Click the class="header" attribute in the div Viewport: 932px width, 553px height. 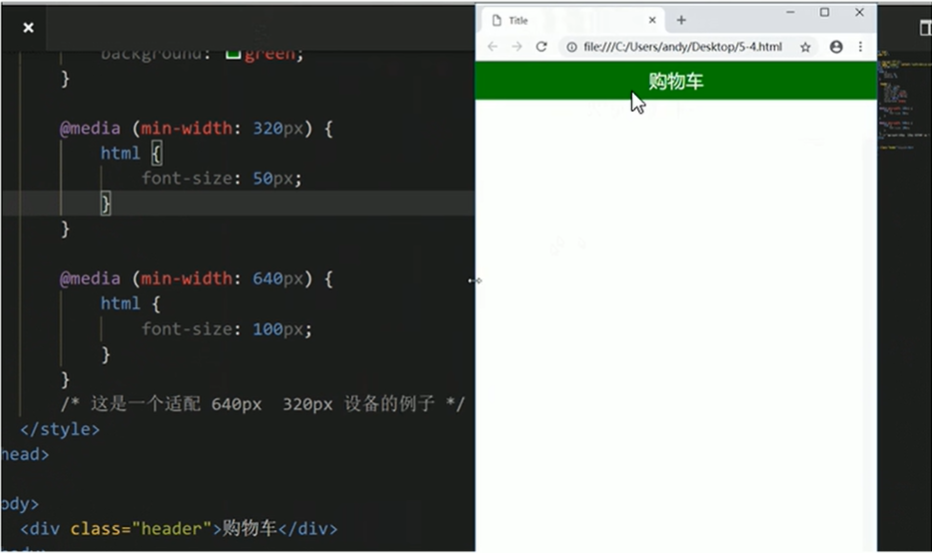point(141,529)
